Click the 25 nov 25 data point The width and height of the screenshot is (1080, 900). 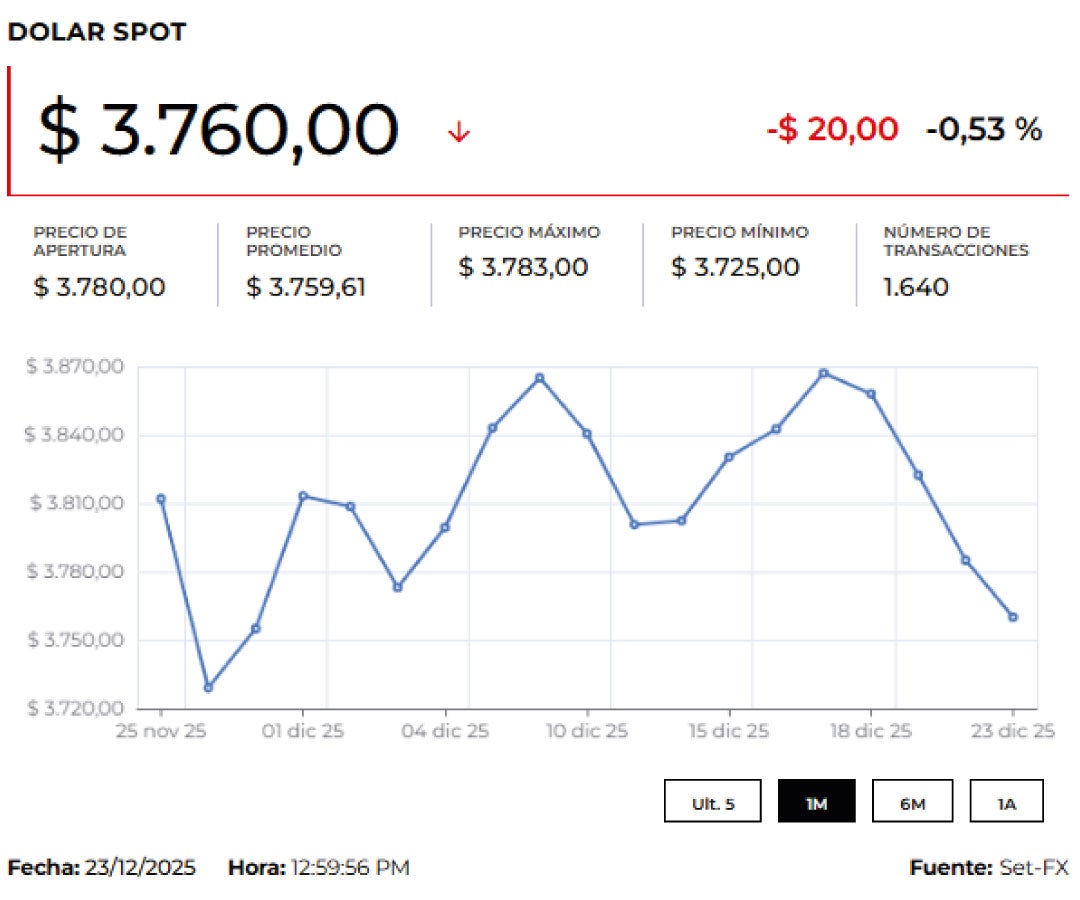pos(161,498)
